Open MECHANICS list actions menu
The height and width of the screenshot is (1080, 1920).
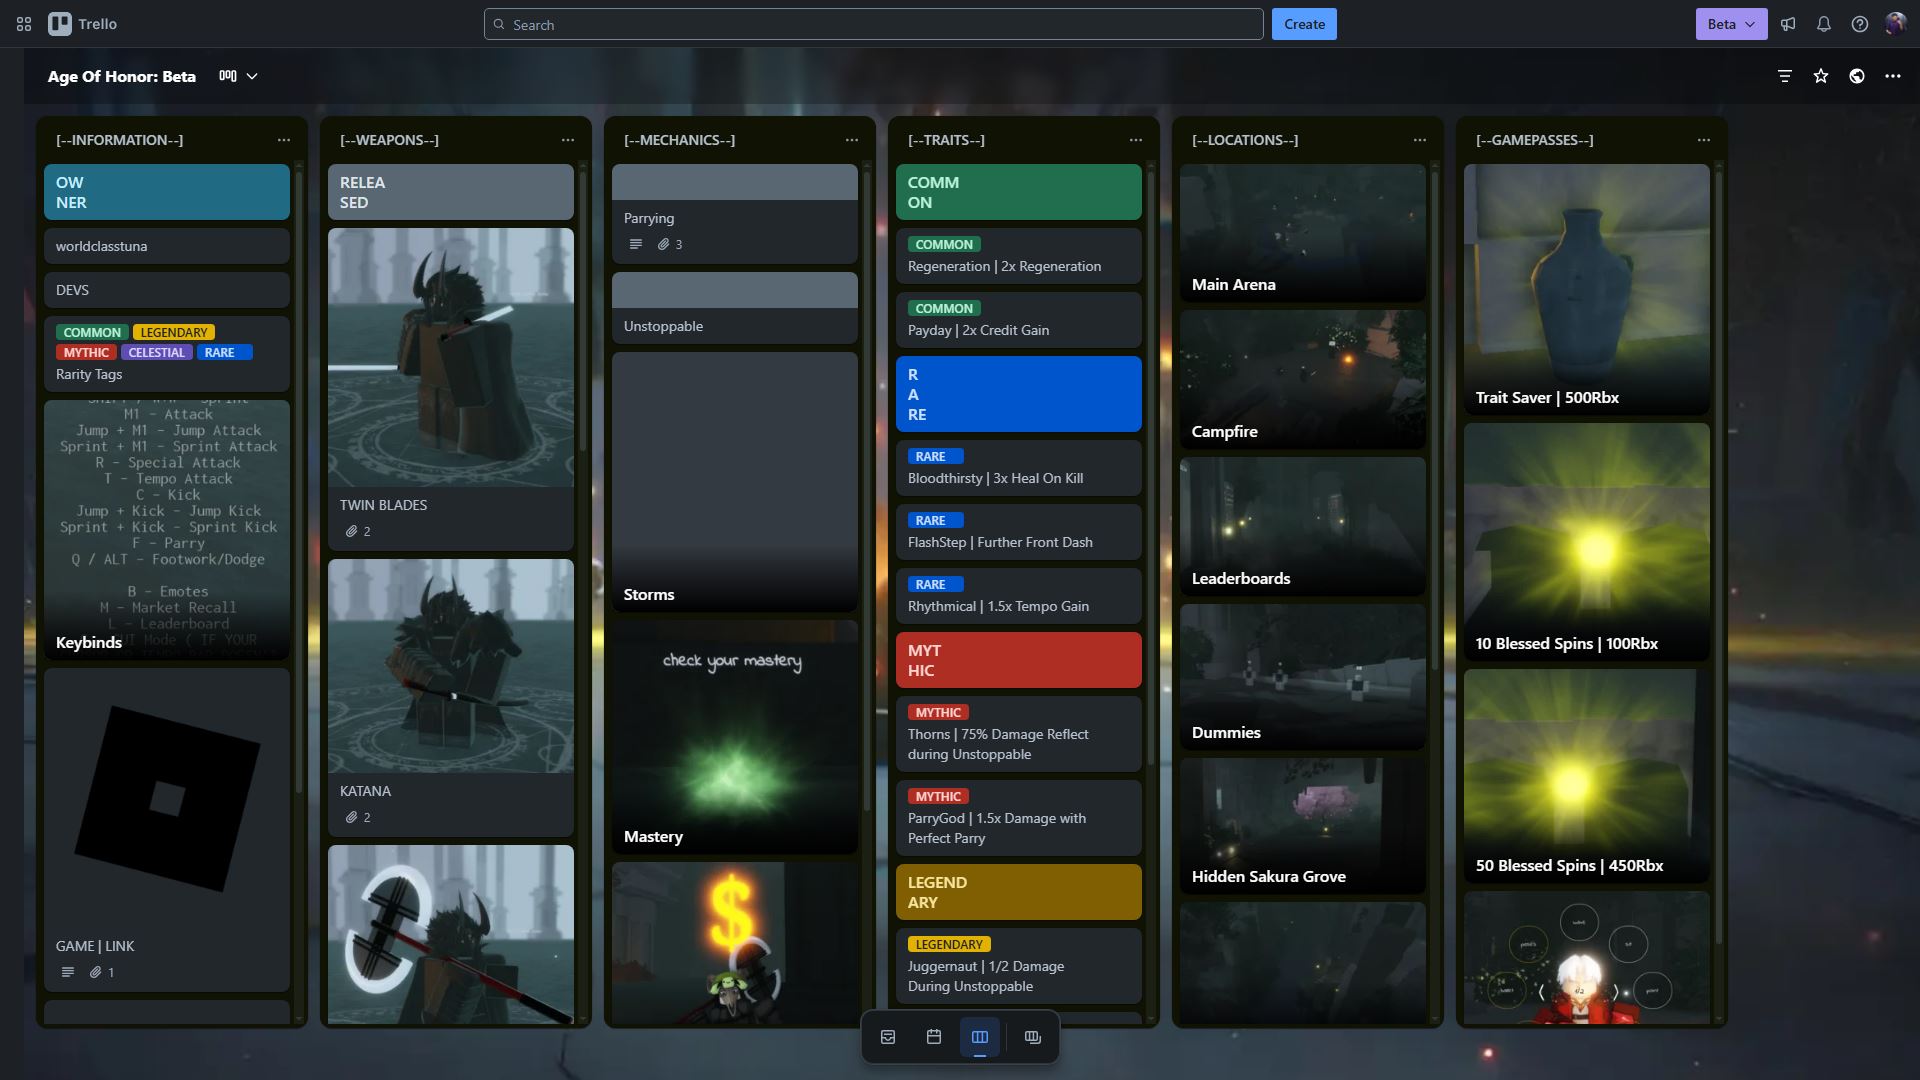[852, 140]
